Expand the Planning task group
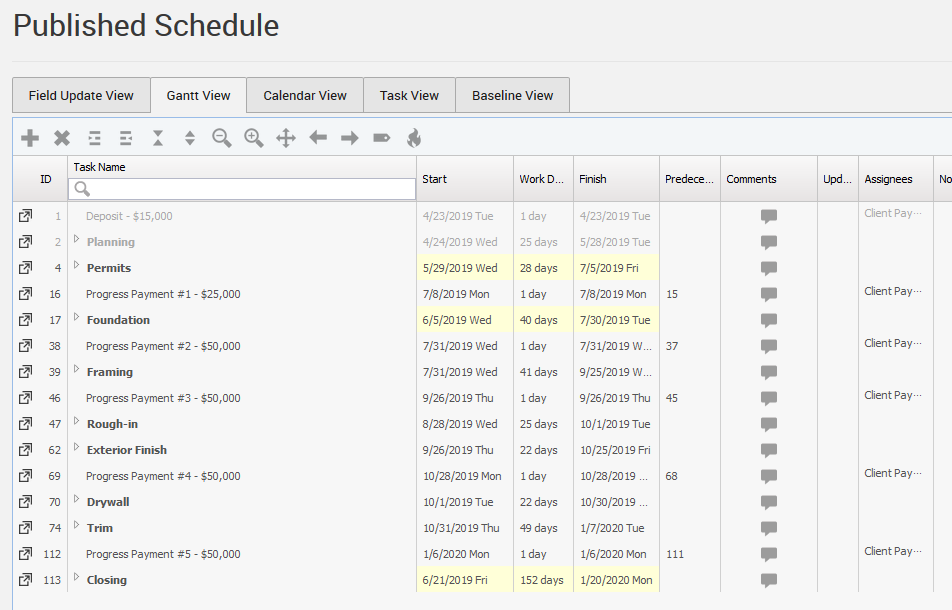Screen dimensions: 952x610 click(77, 240)
